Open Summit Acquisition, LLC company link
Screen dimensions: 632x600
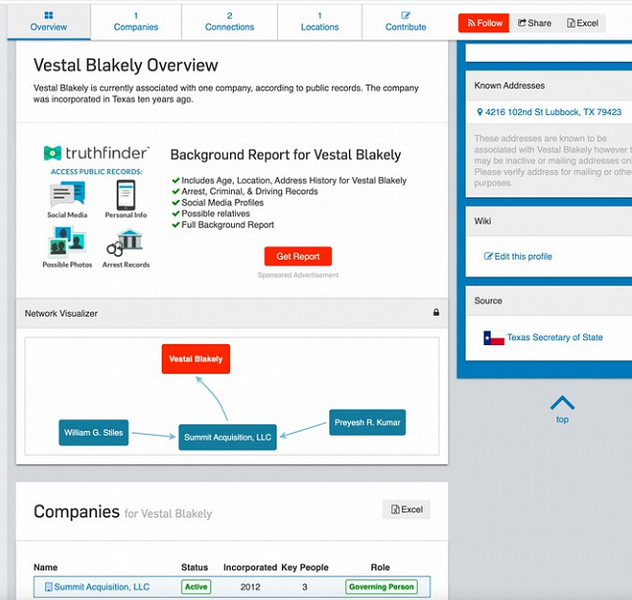[102, 587]
